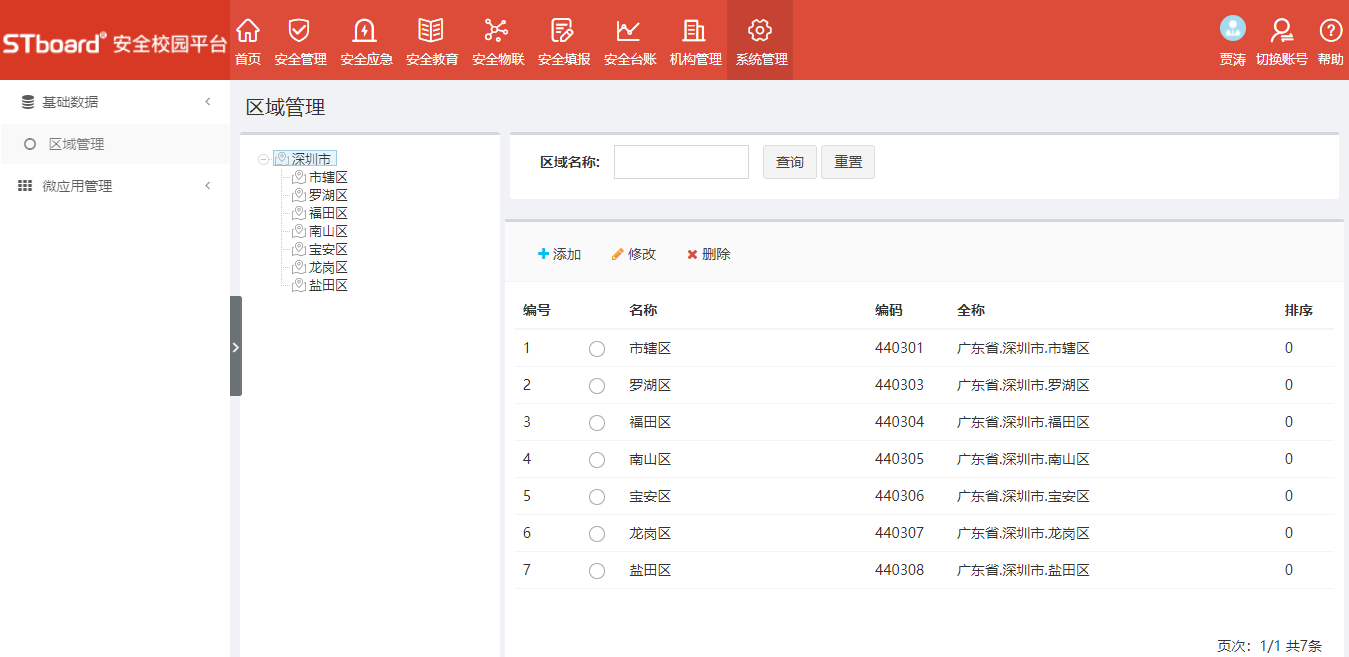Click location pin icon beside 罗湖区

tap(298, 195)
